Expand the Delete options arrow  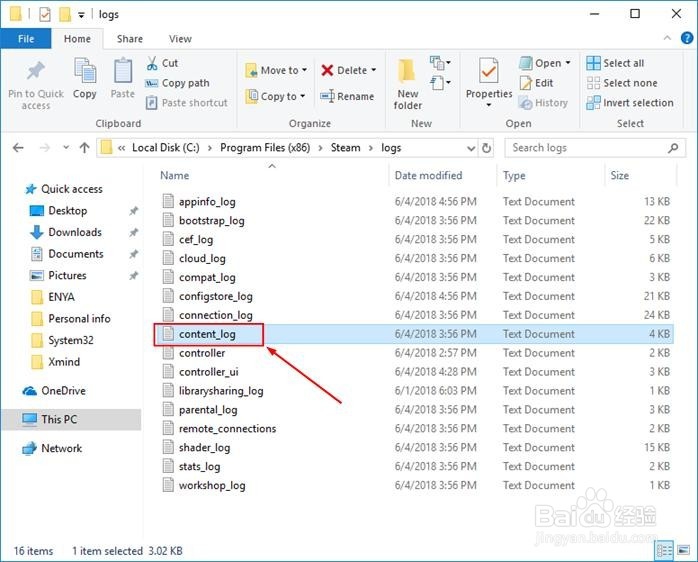coord(373,70)
